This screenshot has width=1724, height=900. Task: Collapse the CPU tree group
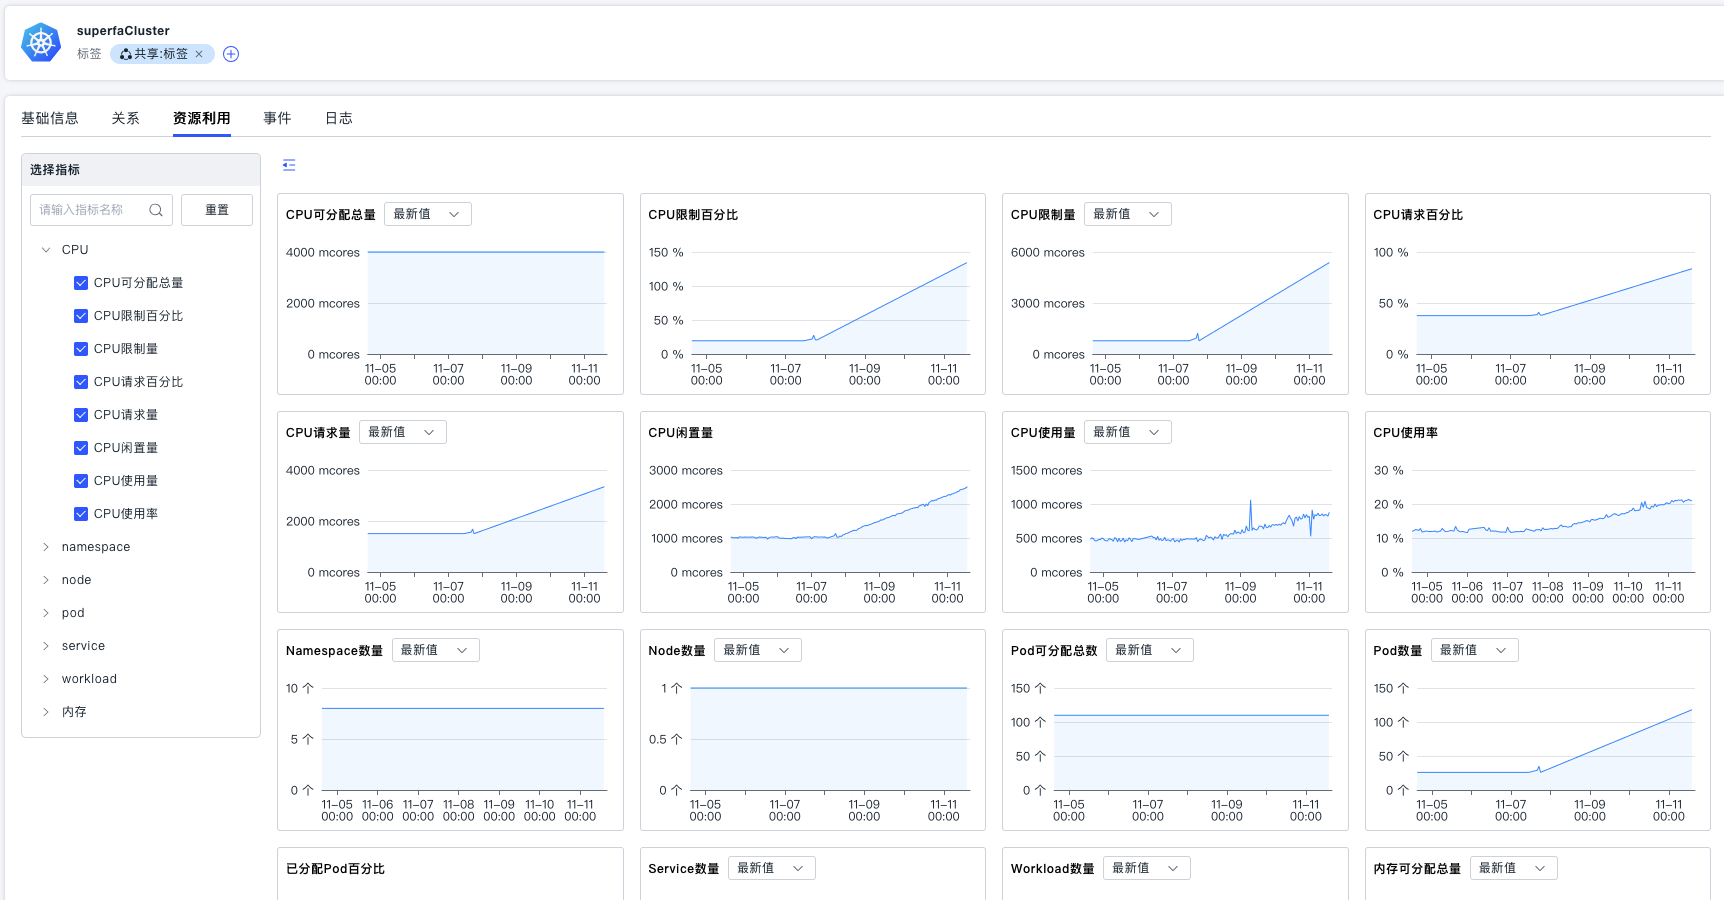point(46,250)
